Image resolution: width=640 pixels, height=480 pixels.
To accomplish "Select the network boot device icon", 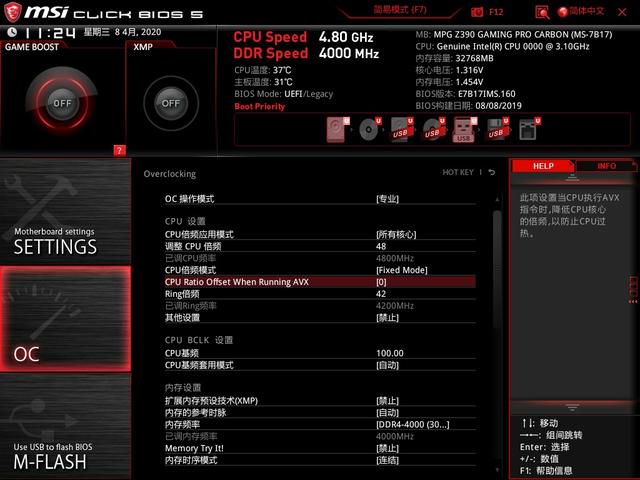I will click(529, 129).
